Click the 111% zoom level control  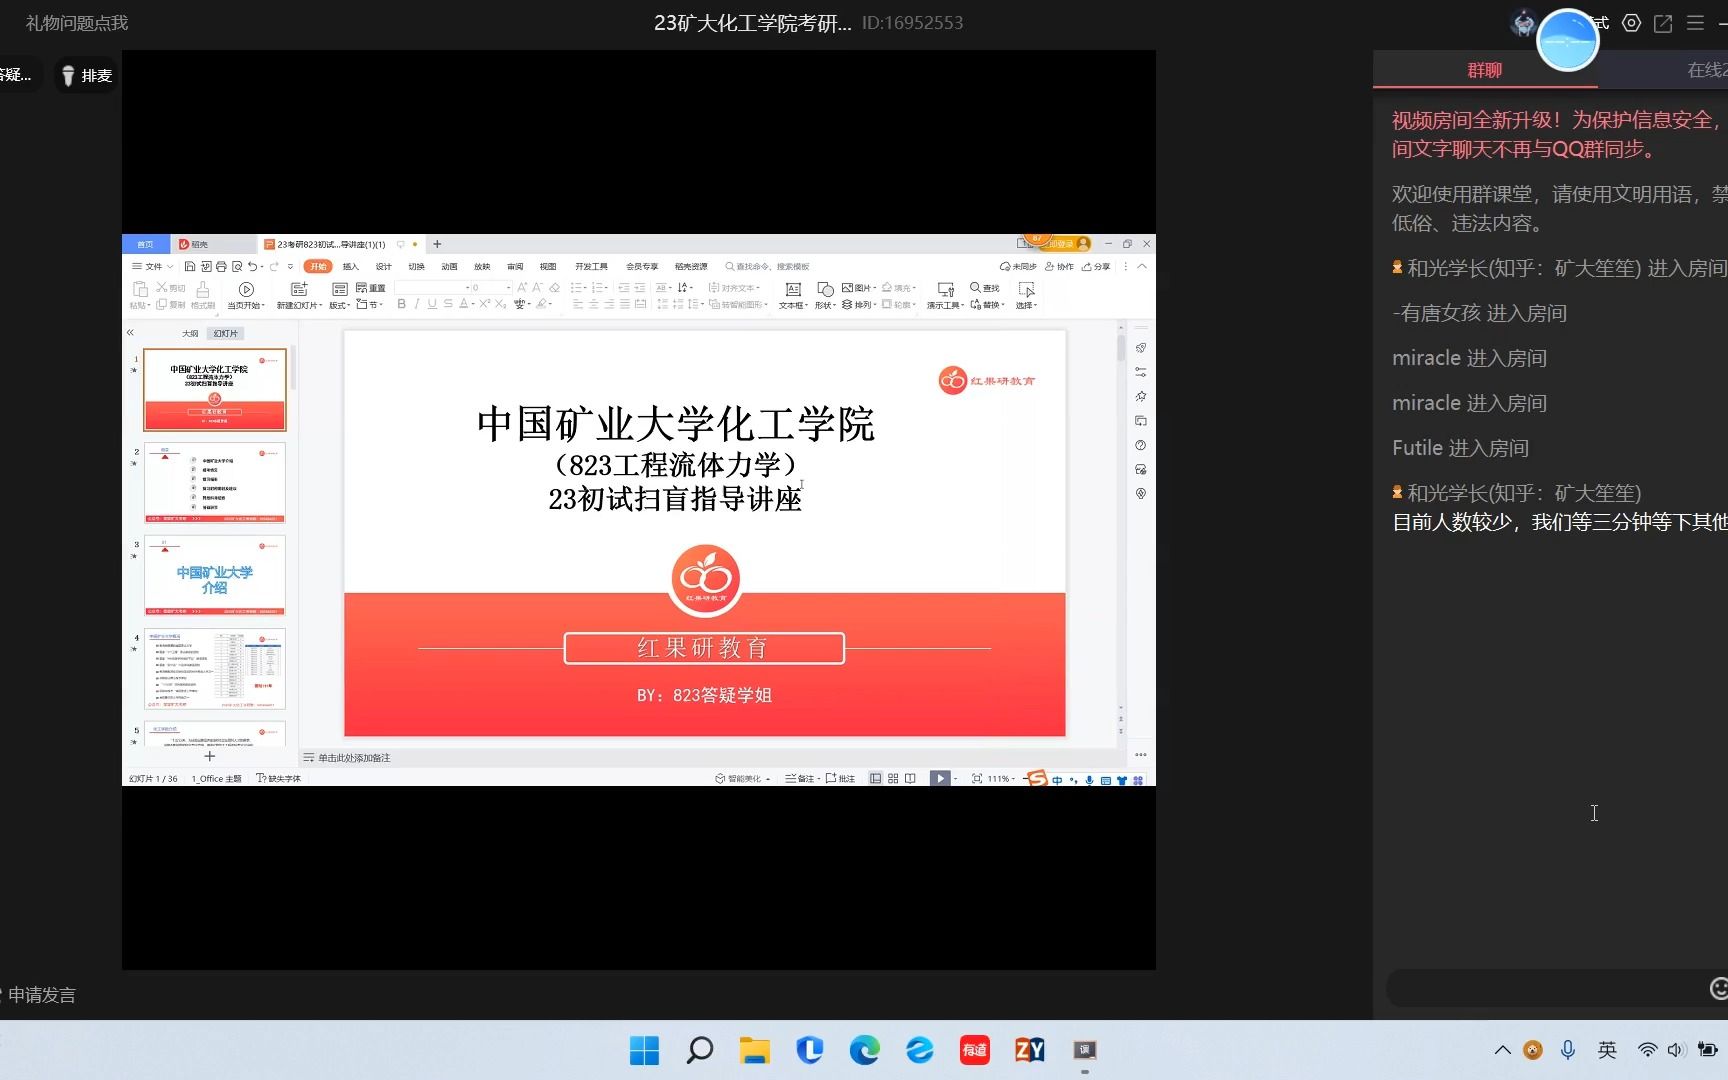(x=999, y=778)
